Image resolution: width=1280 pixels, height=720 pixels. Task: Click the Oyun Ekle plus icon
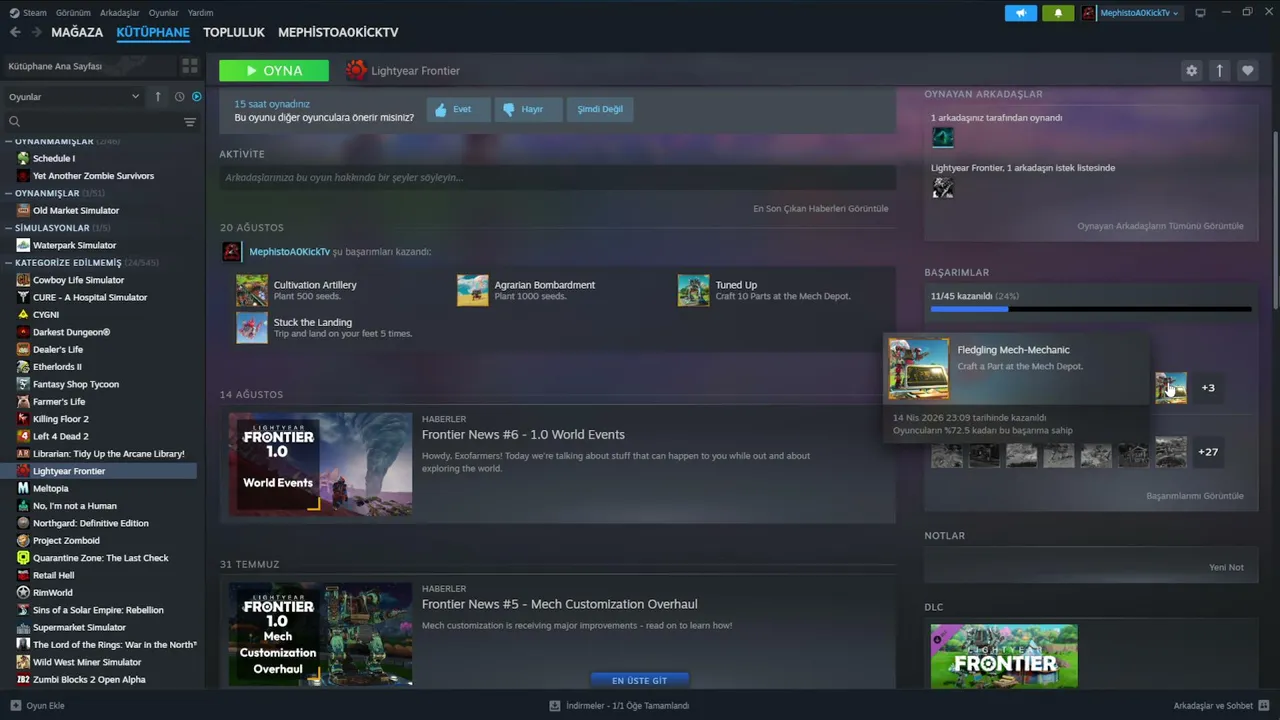[15, 705]
